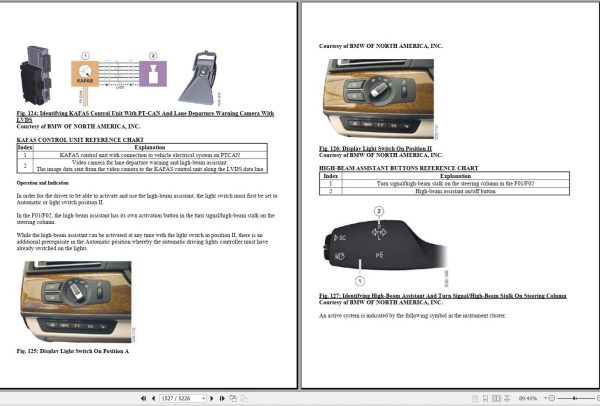Go to the next page
Image resolution: width=600 pixels, height=406 pixels.
[212, 398]
